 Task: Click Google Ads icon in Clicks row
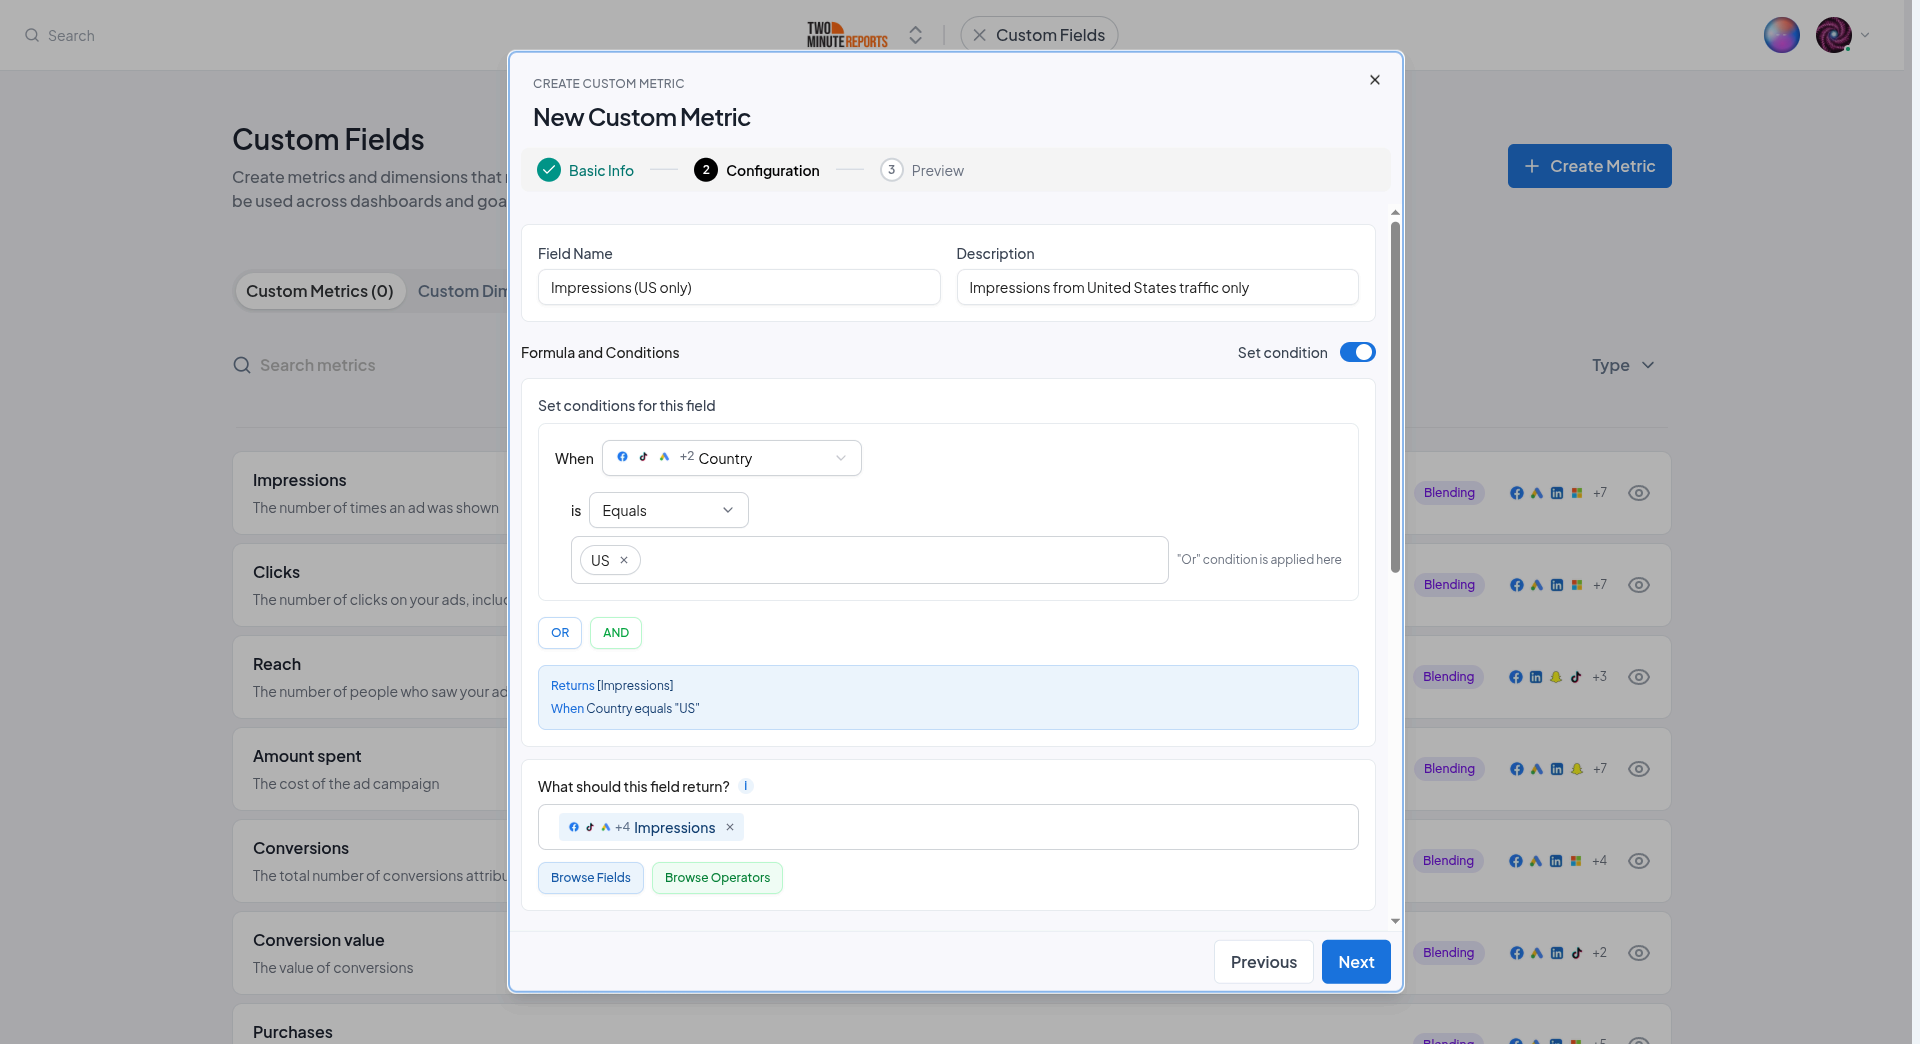(x=1537, y=585)
